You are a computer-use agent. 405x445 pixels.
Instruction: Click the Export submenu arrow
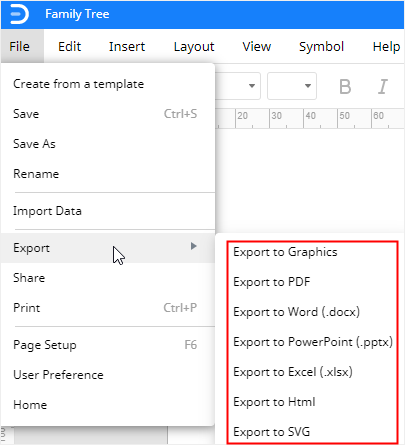[193, 246]
